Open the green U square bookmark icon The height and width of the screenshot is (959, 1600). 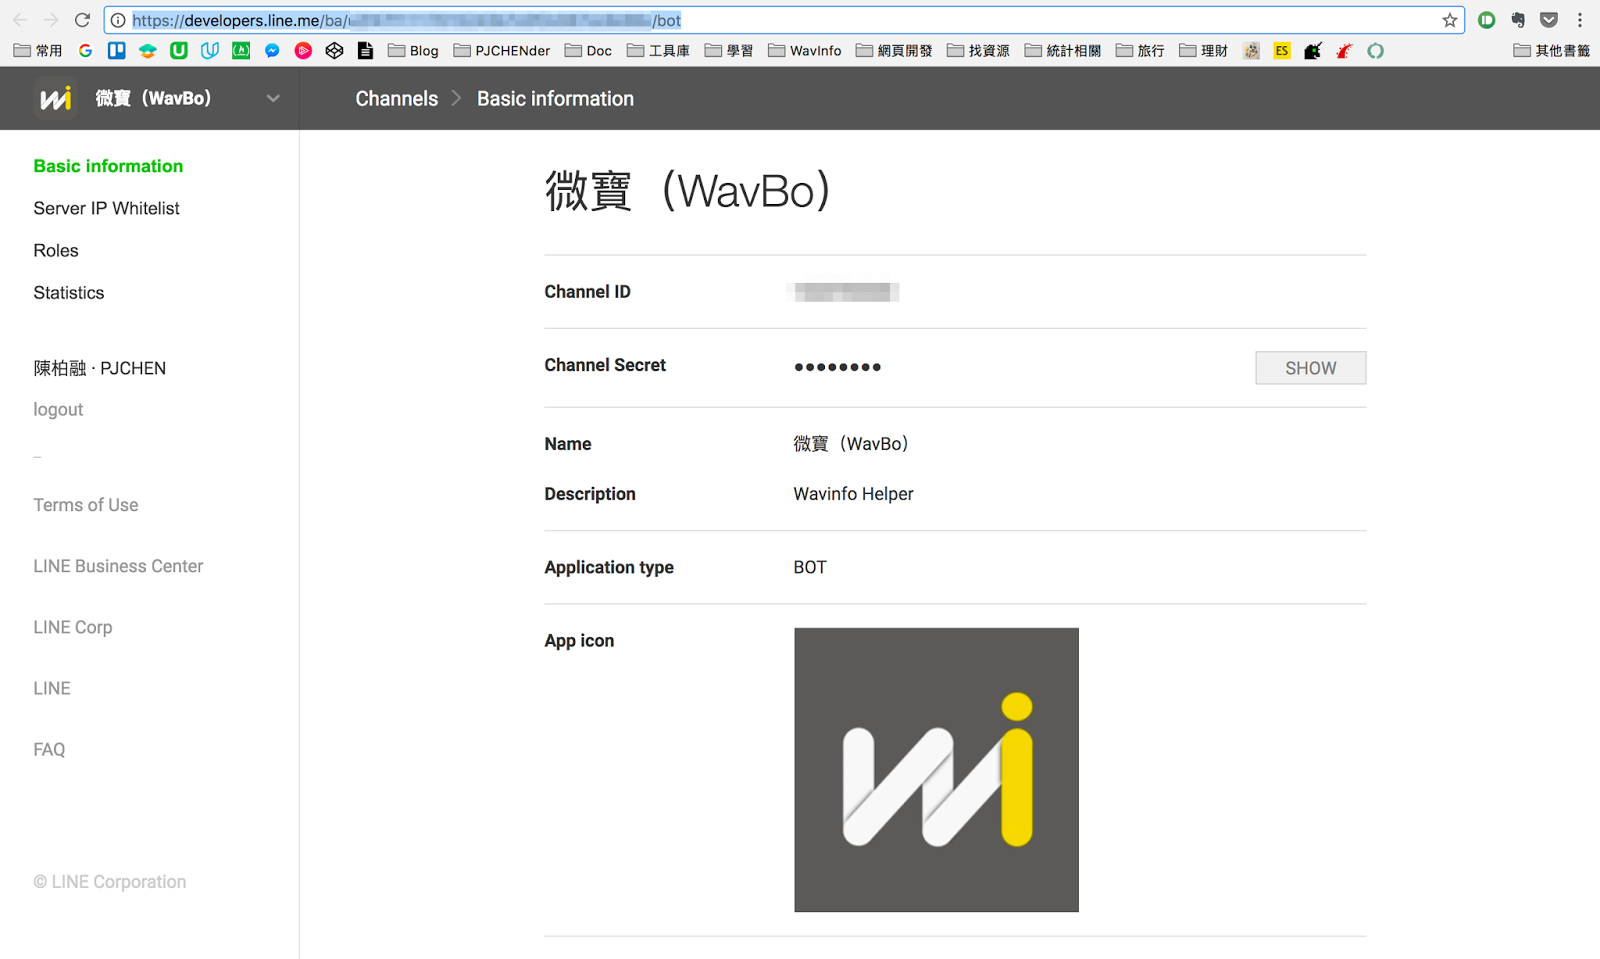[179, 50]
